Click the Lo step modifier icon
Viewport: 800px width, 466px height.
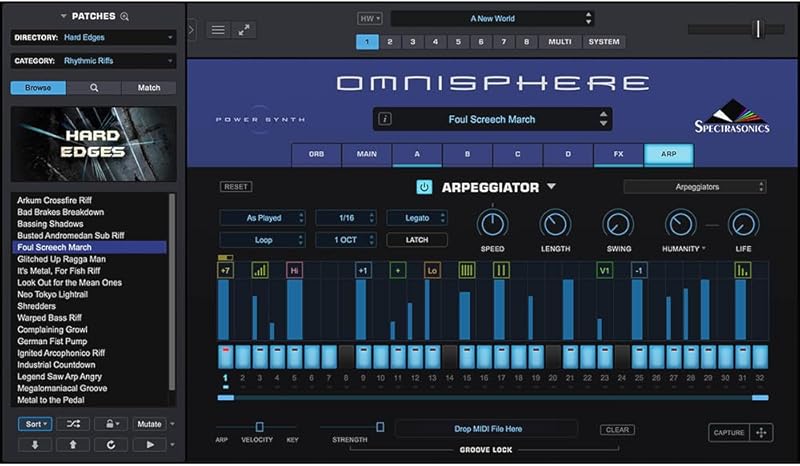pyautogui.click(x=432, y=271)
